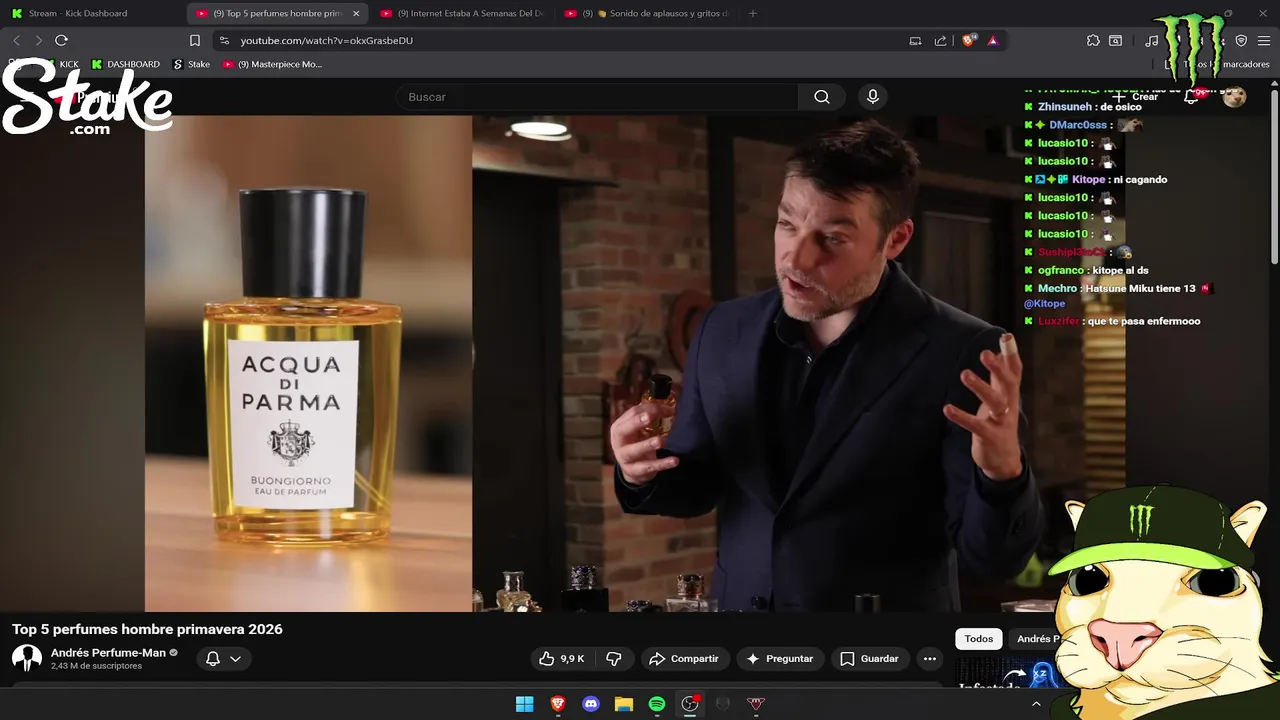Switch to Internet Estaba A Semanas tab
The width and height of the screenshot is (1280, 720).
click(461, 13)
